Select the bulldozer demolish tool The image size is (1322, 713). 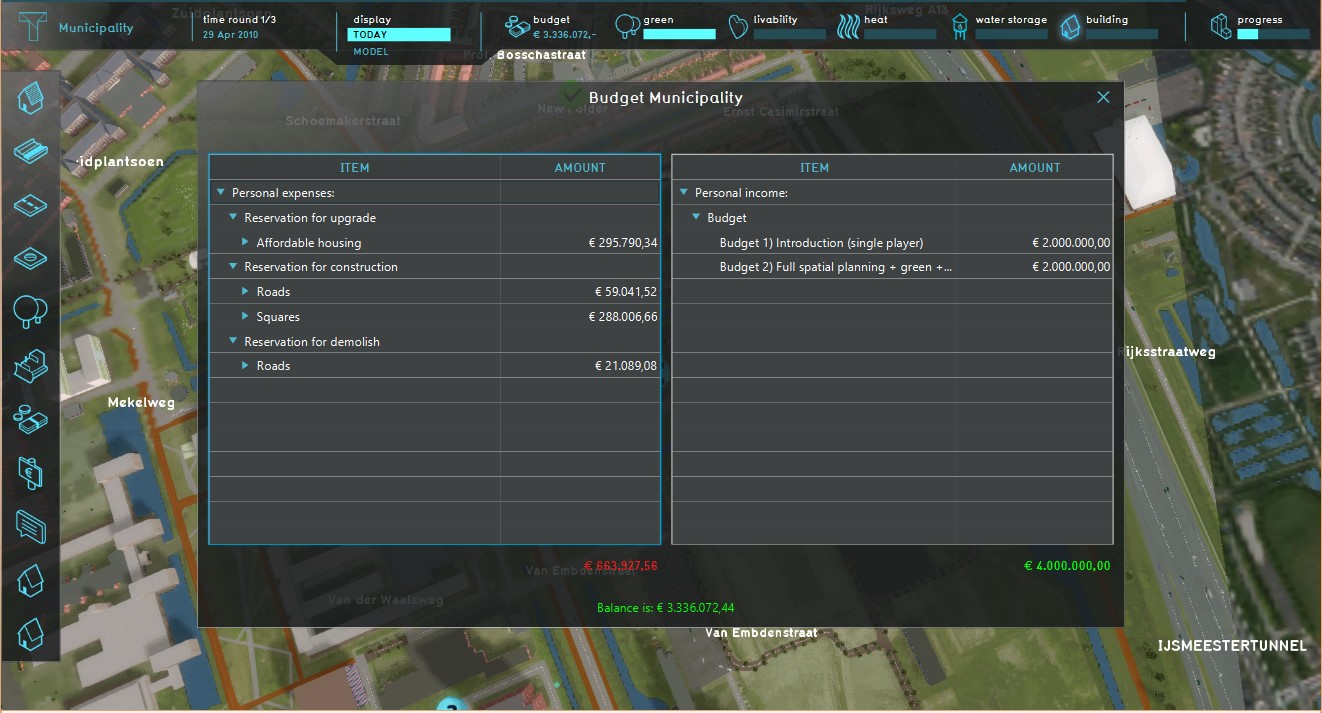coord(30,365)
